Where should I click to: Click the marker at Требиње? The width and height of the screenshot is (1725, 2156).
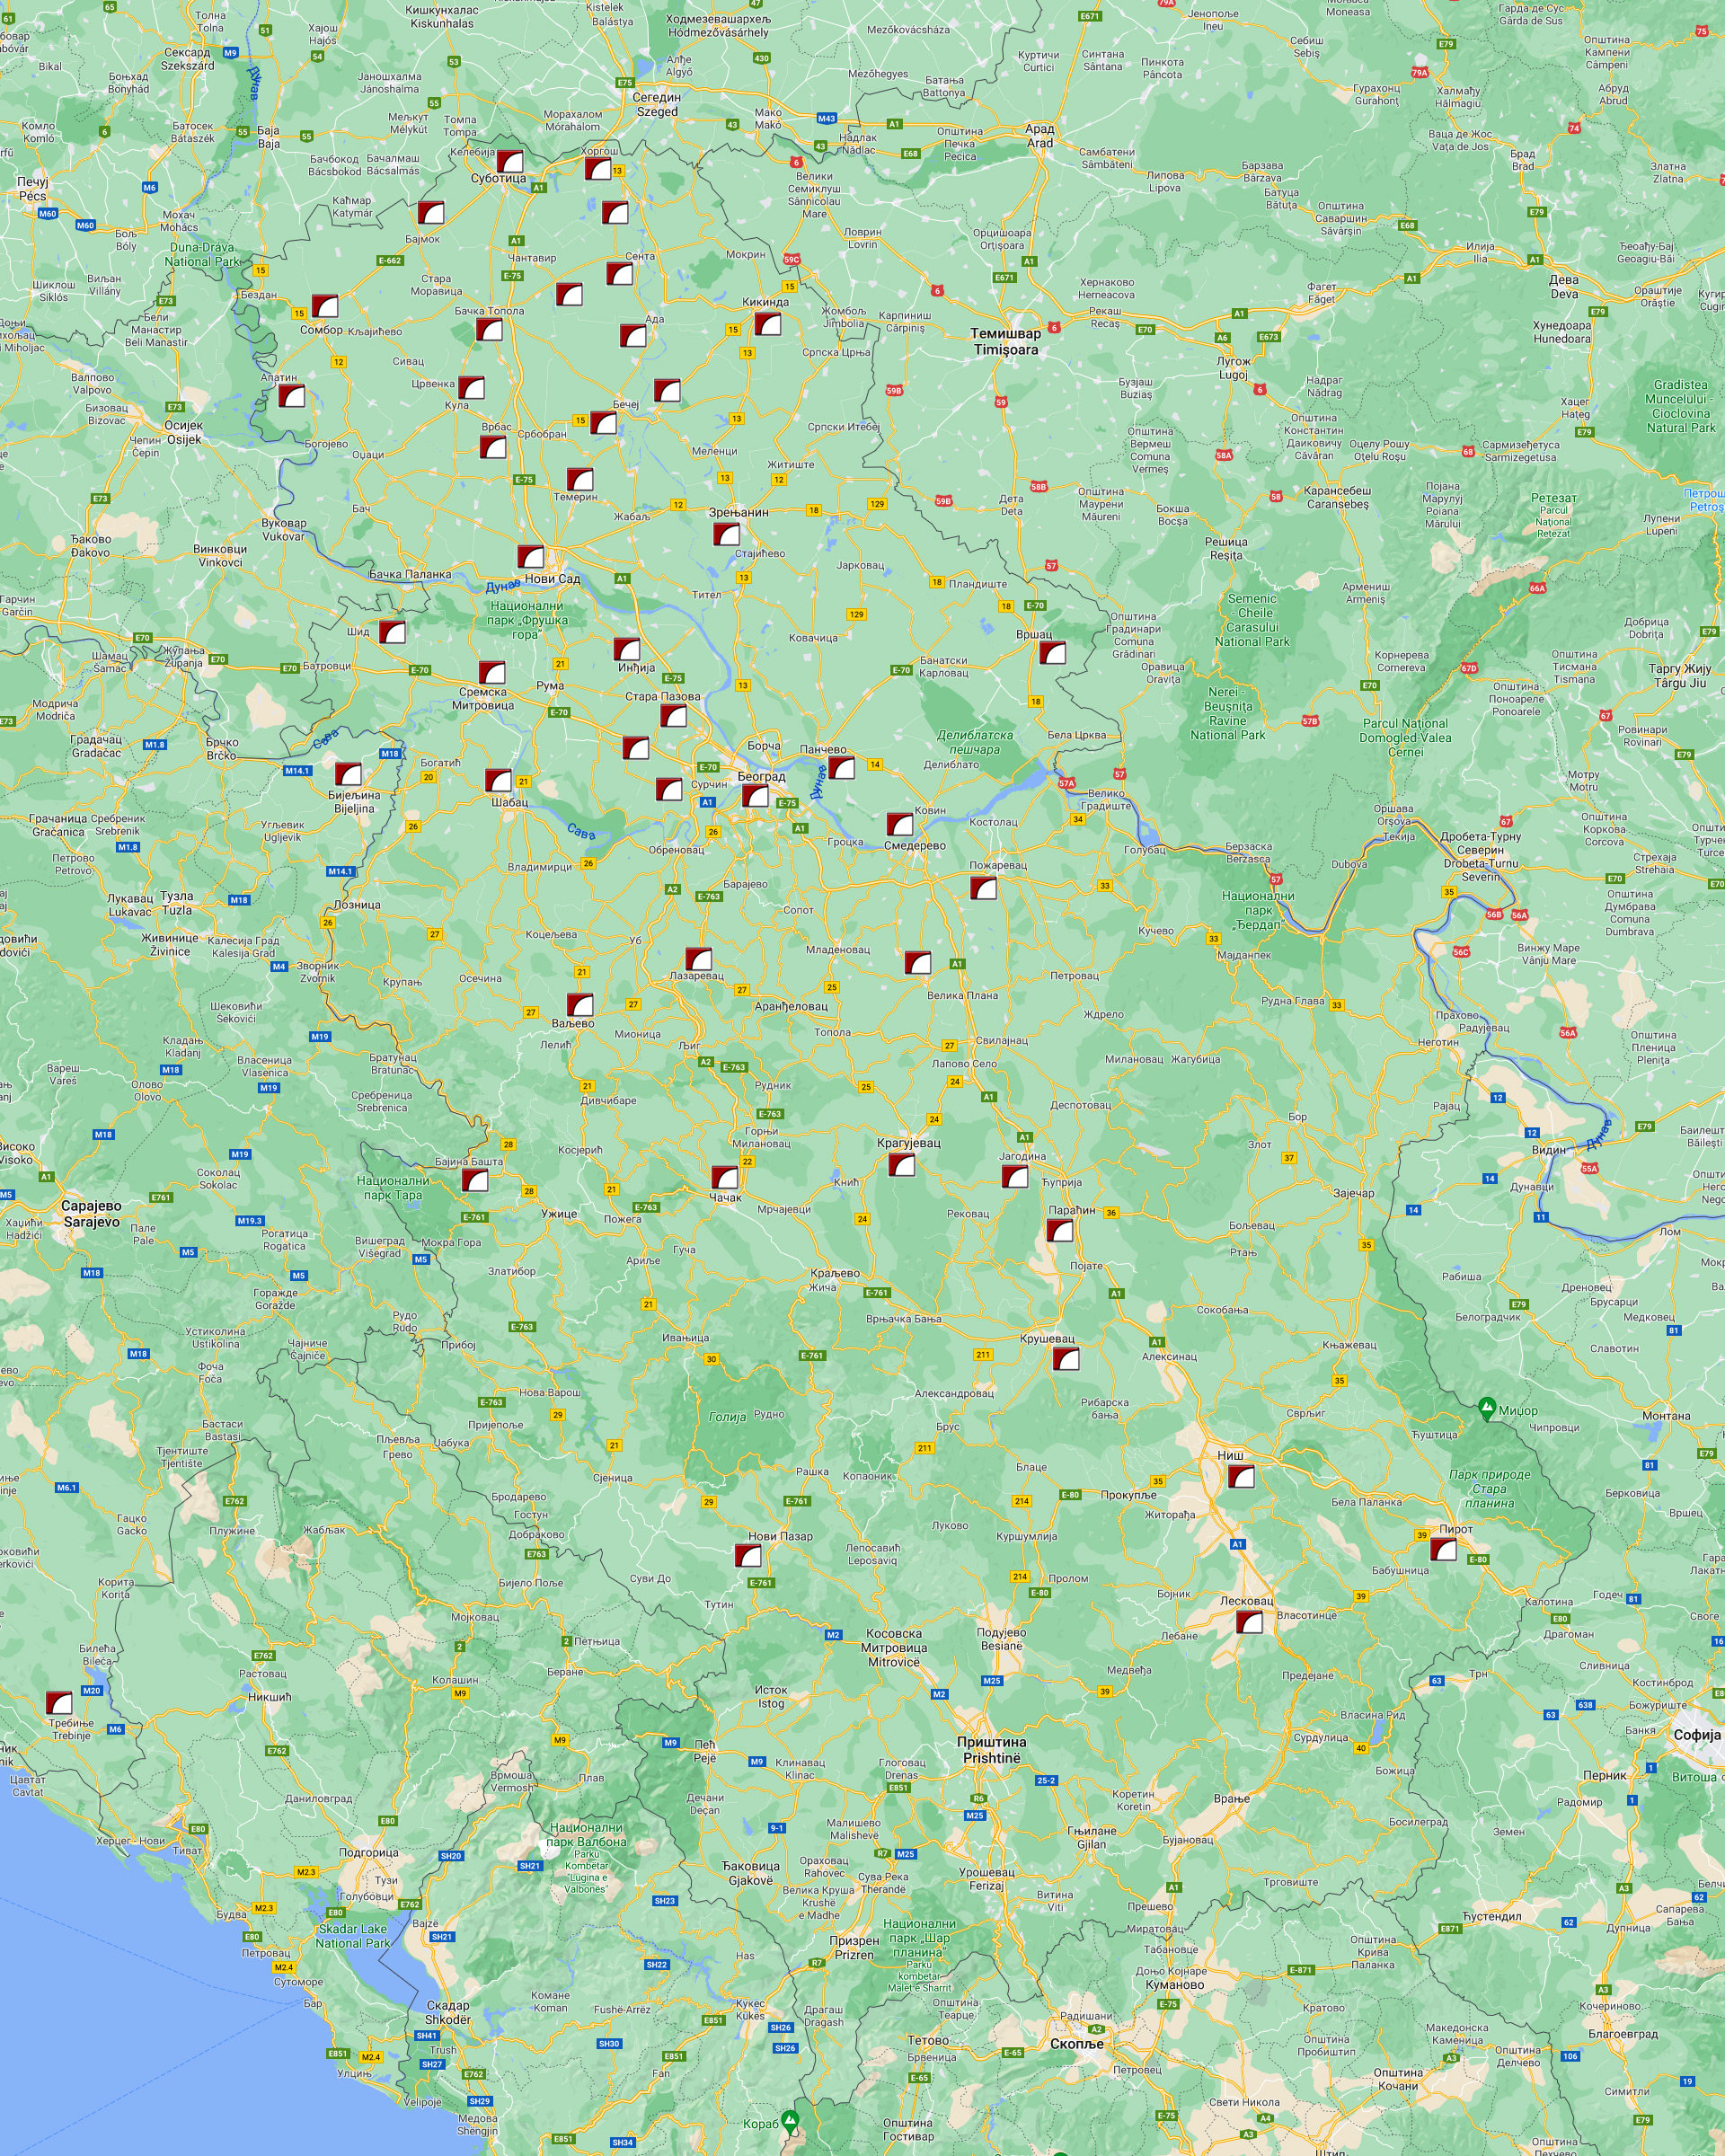(60, 1703)
